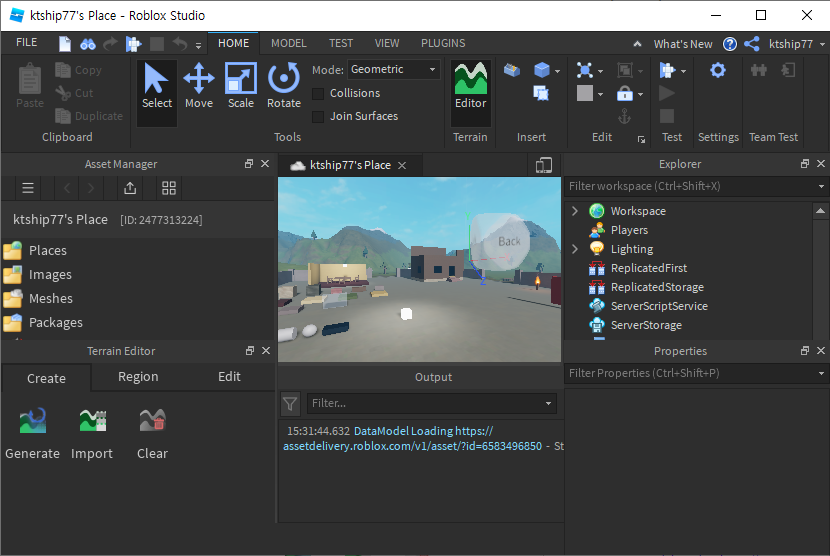Open the assetdelivery link in Output
The image size is (830, 556).
(x=412, y=446)
